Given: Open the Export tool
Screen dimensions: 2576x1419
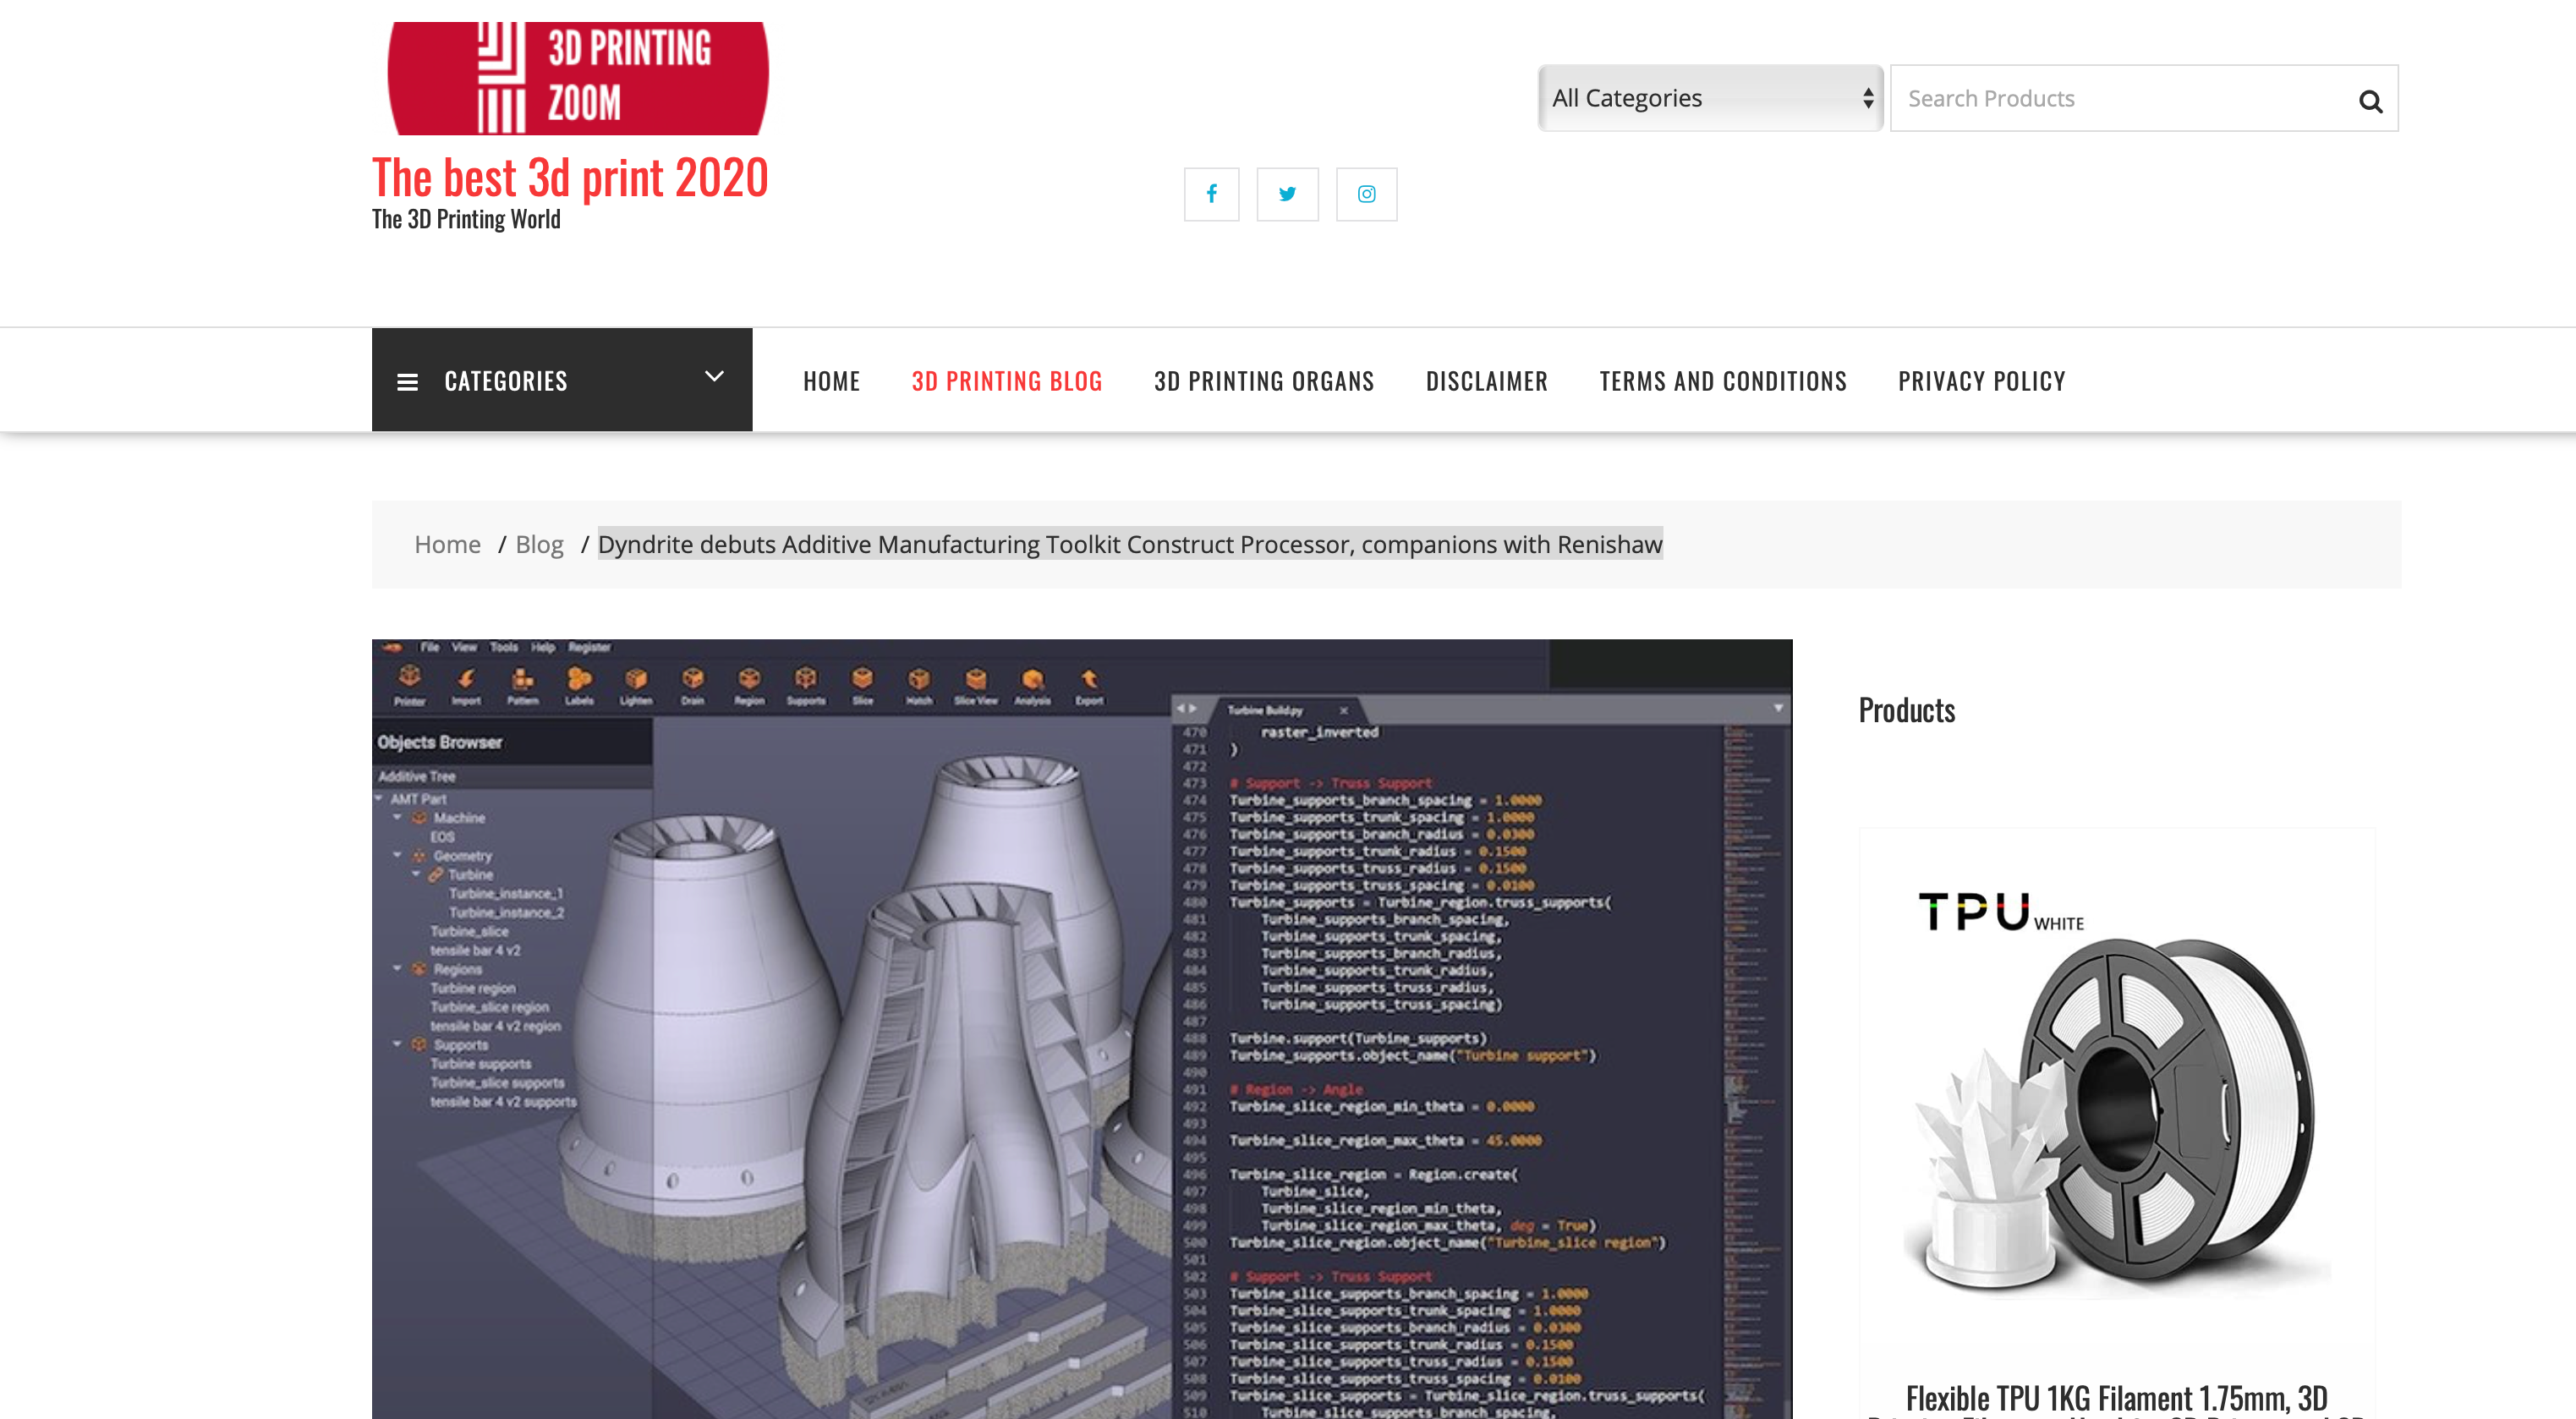Looking at the screenshot, I should pos(1089,680).
